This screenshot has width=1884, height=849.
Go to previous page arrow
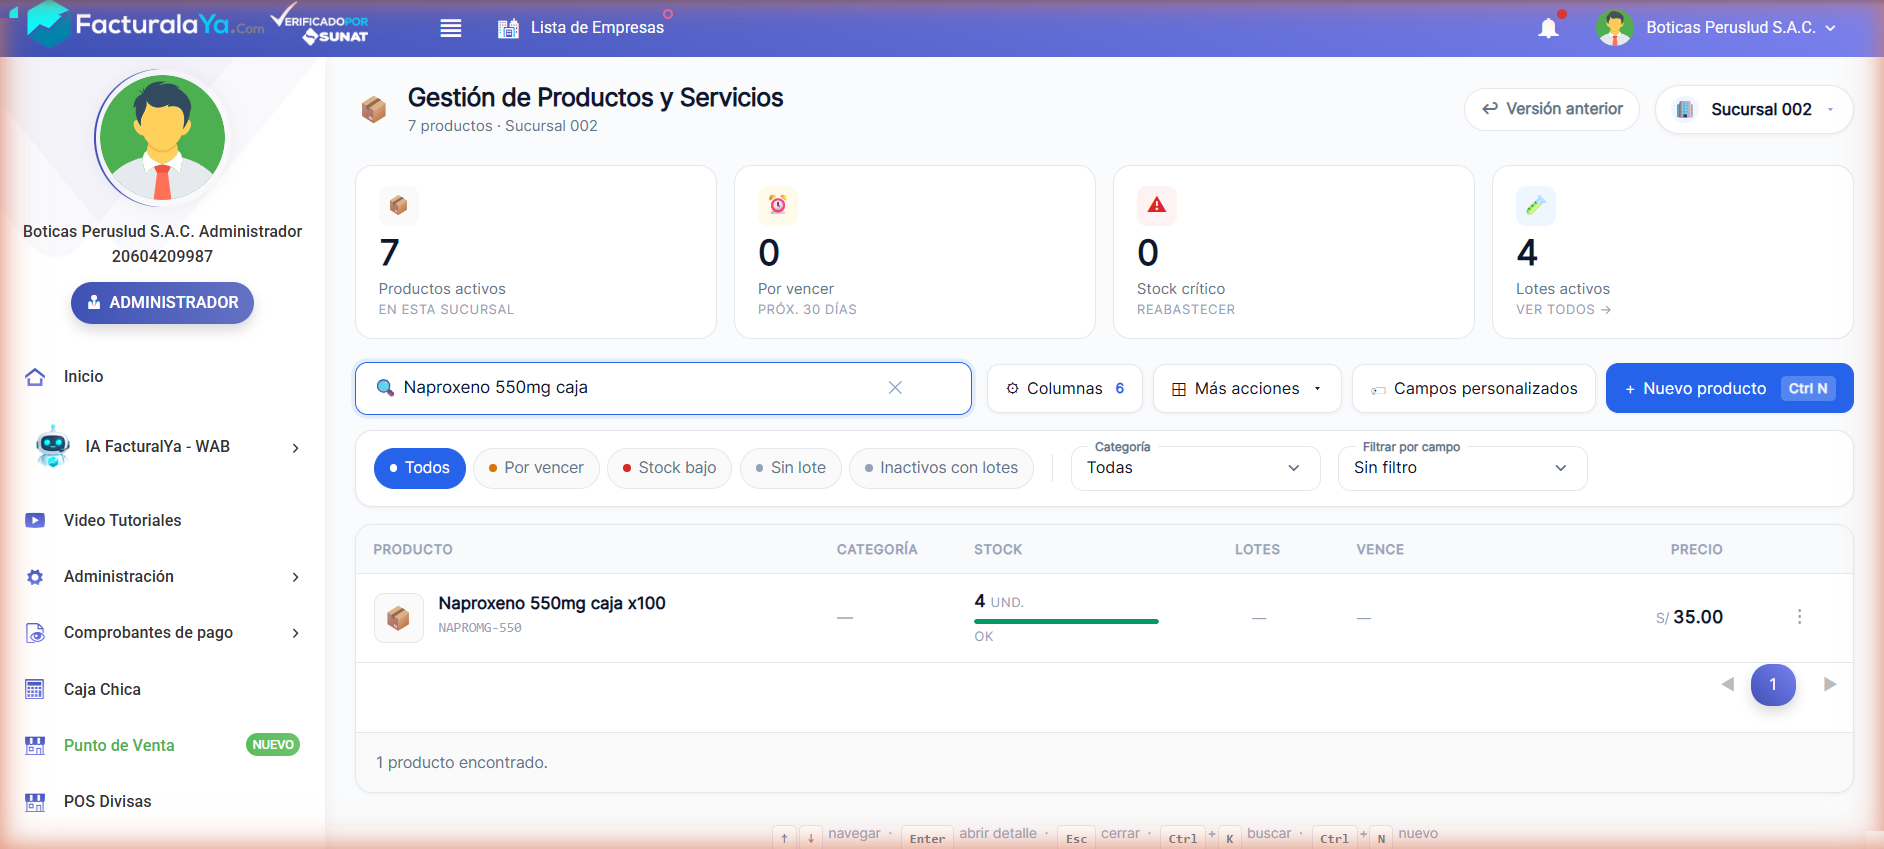tap(1727, 685)
